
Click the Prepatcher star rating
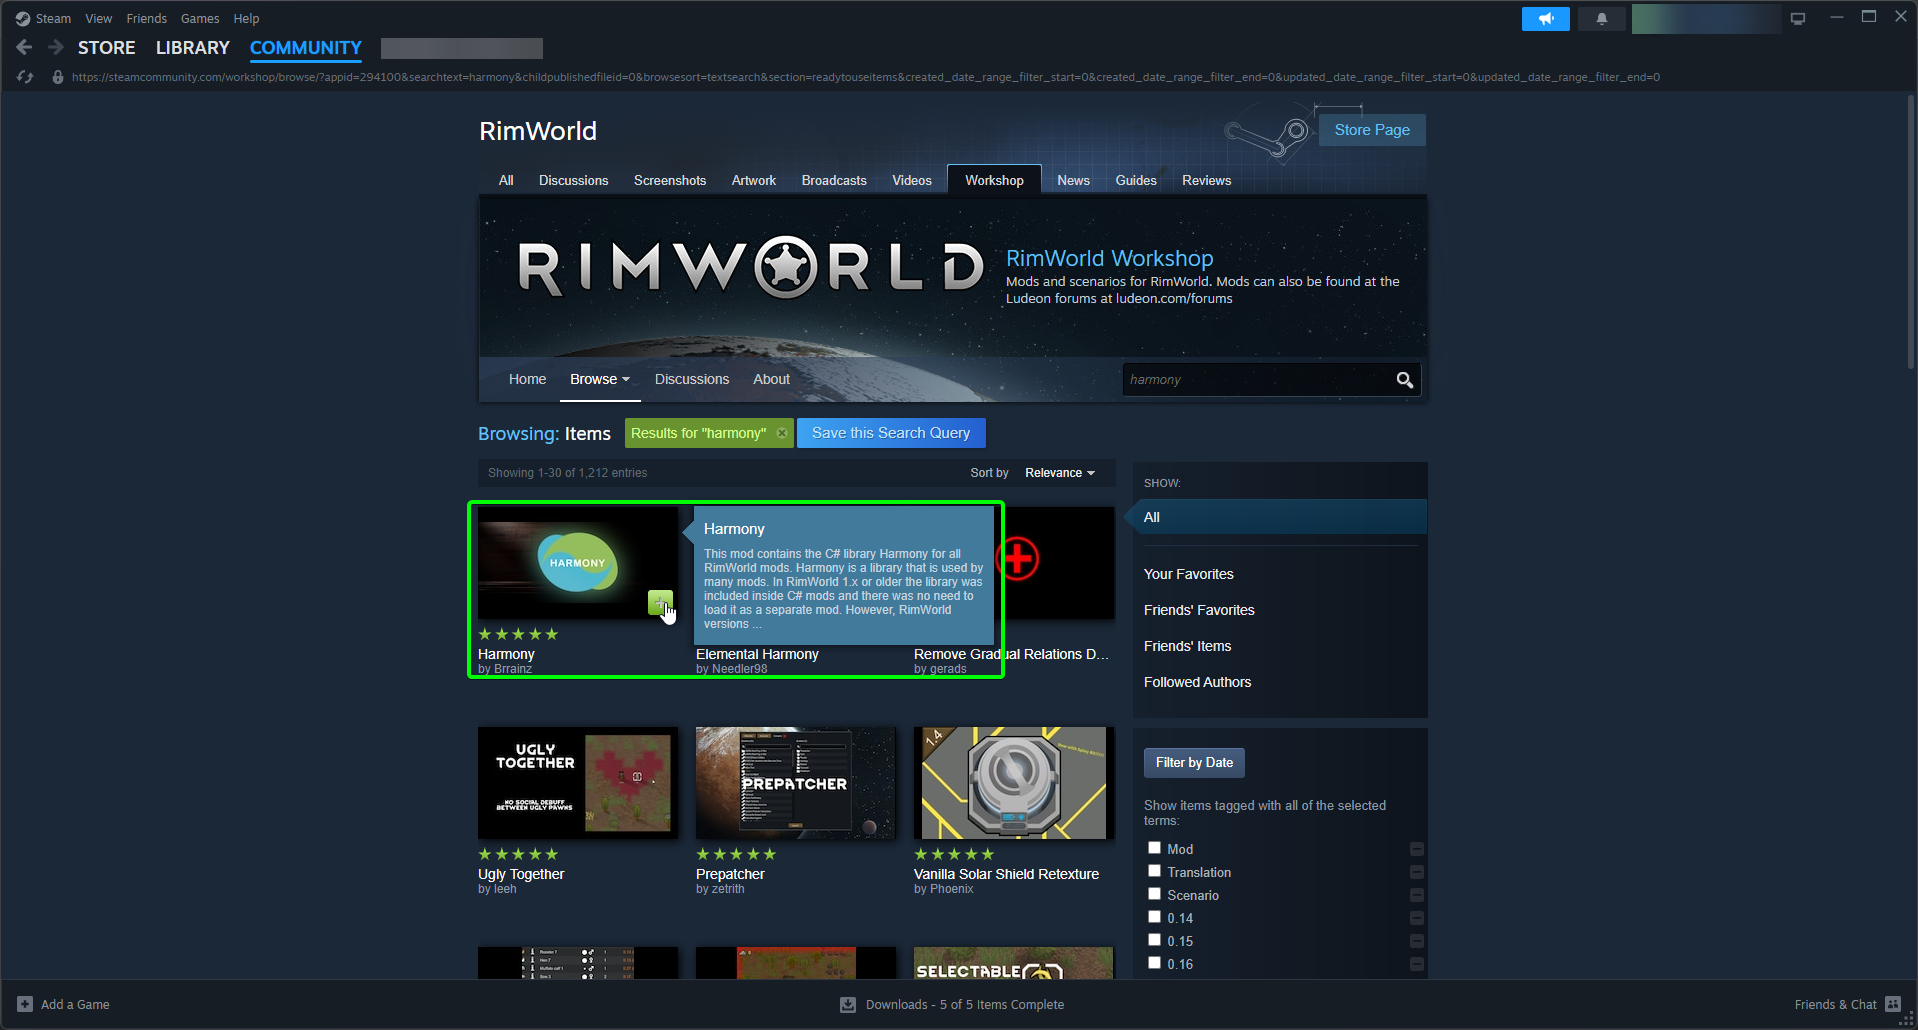coord(736,854)
